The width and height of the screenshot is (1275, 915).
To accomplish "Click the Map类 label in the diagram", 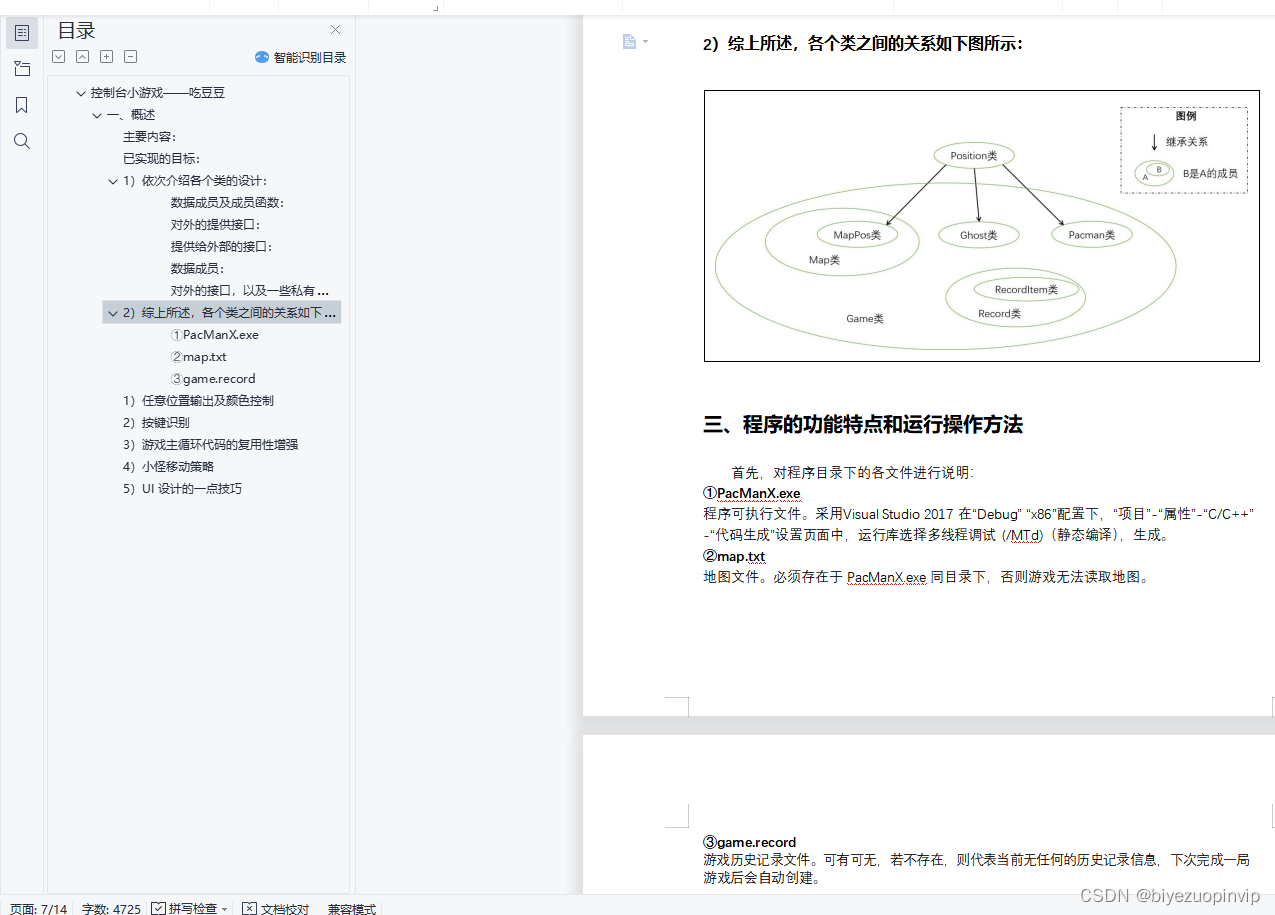I will click(x=824, y=260).
